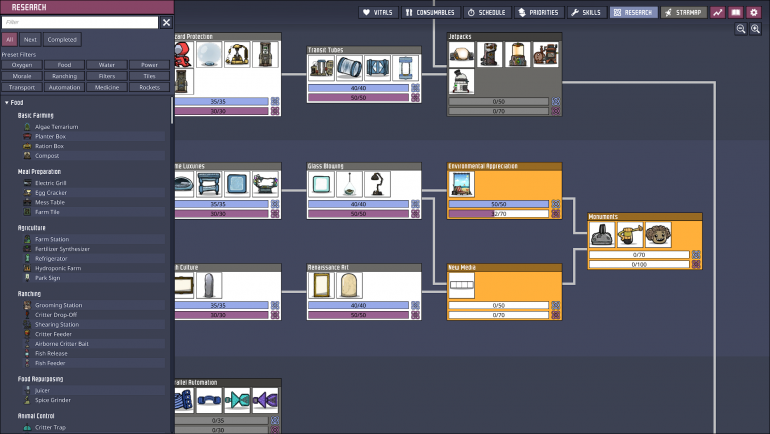Screen dimensions: 770x434
Task: Apply the Oxygen preset filter
Action: tap(22, 65)
